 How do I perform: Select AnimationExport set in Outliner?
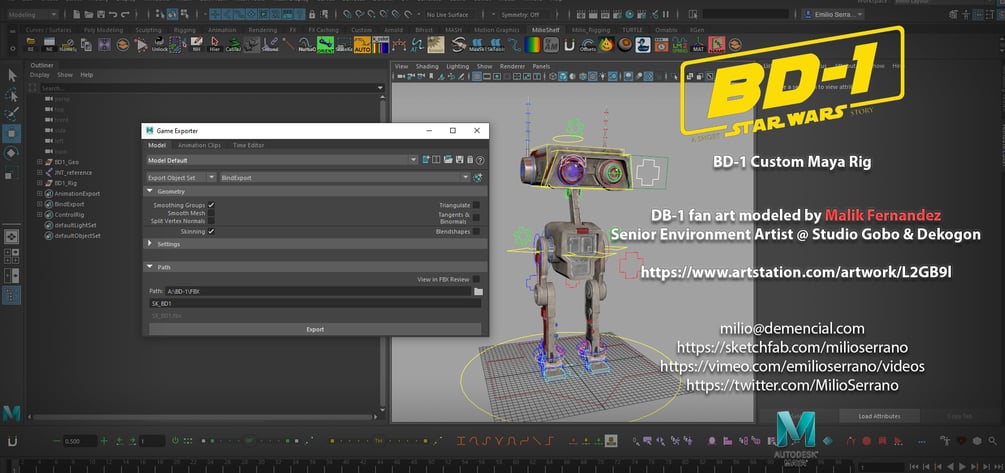coord(77,193)
